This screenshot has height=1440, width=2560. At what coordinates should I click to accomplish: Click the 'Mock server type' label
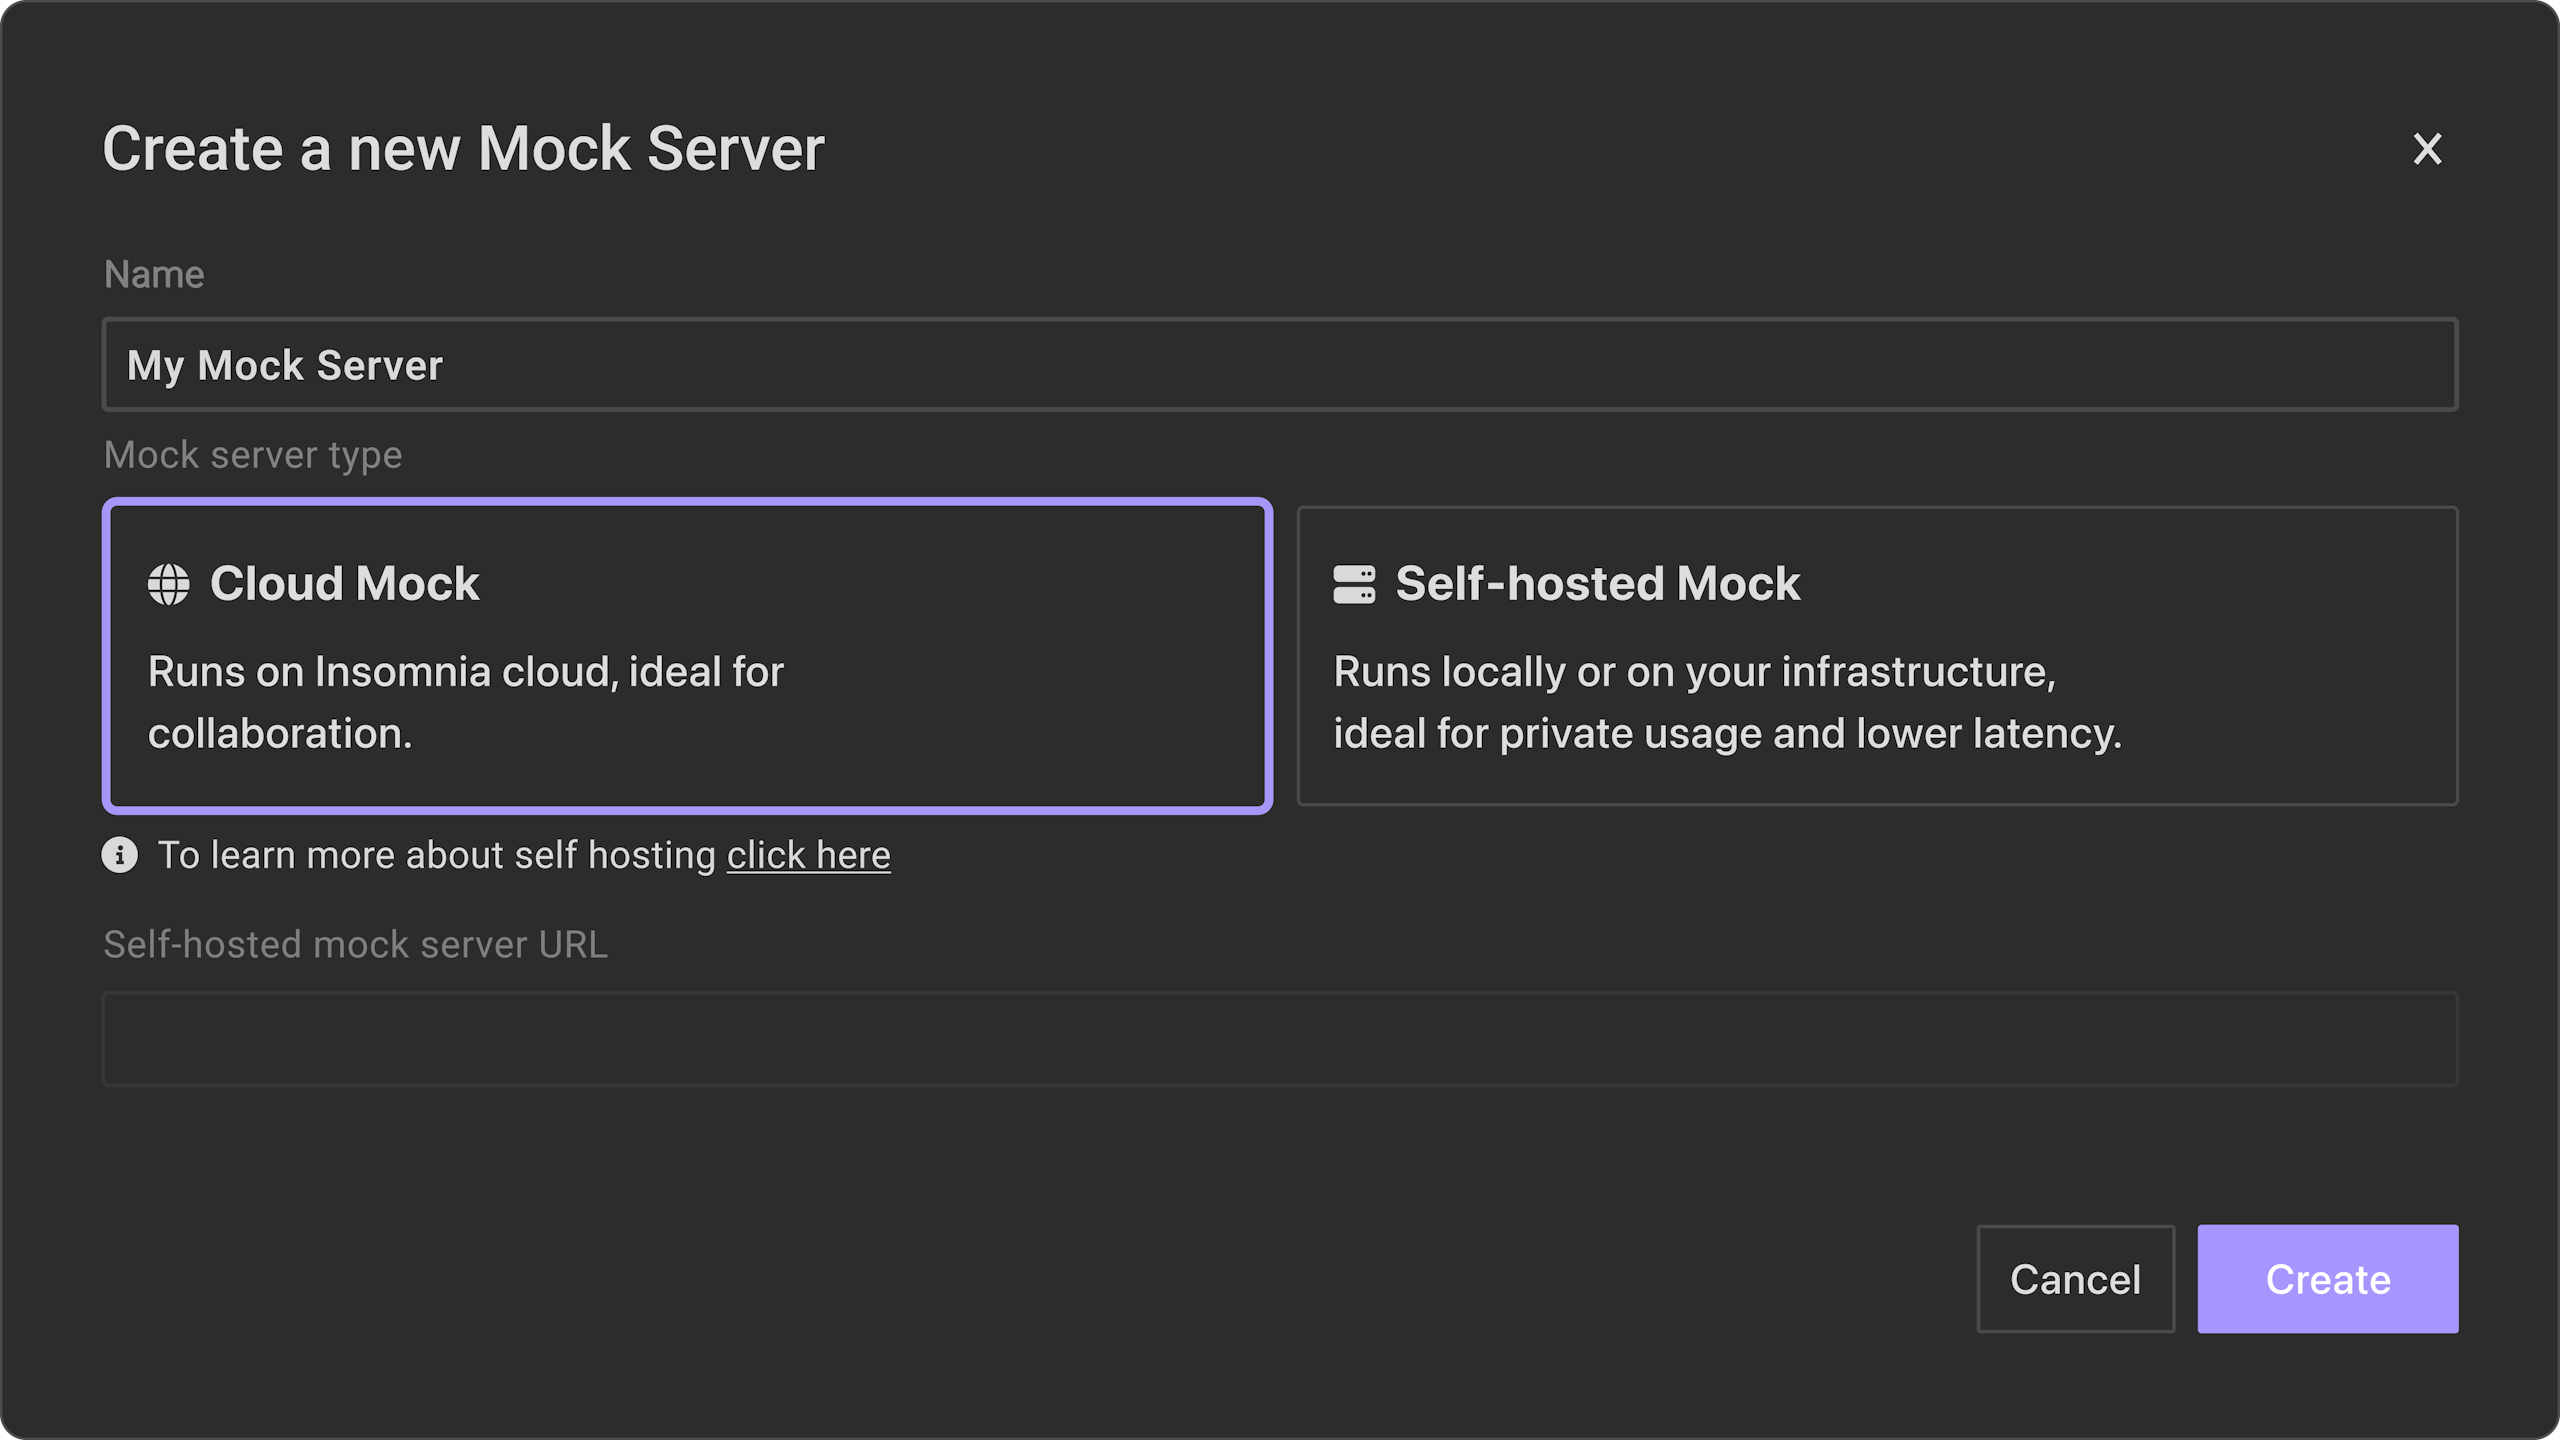[253, 455]
